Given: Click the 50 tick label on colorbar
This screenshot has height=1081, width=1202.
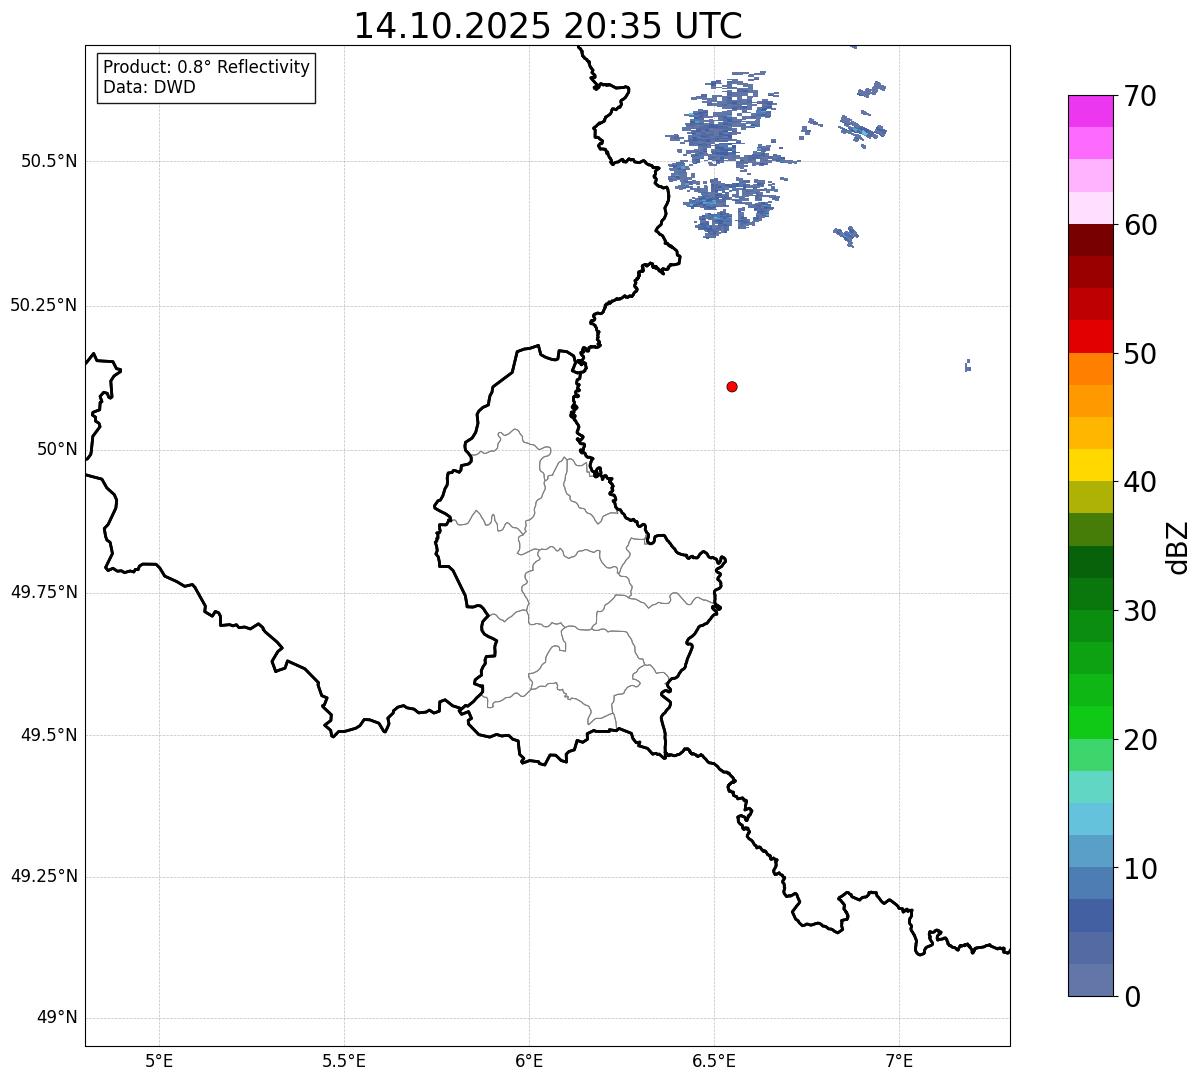Looking at the screenshot, I should tap(1140, 354).
